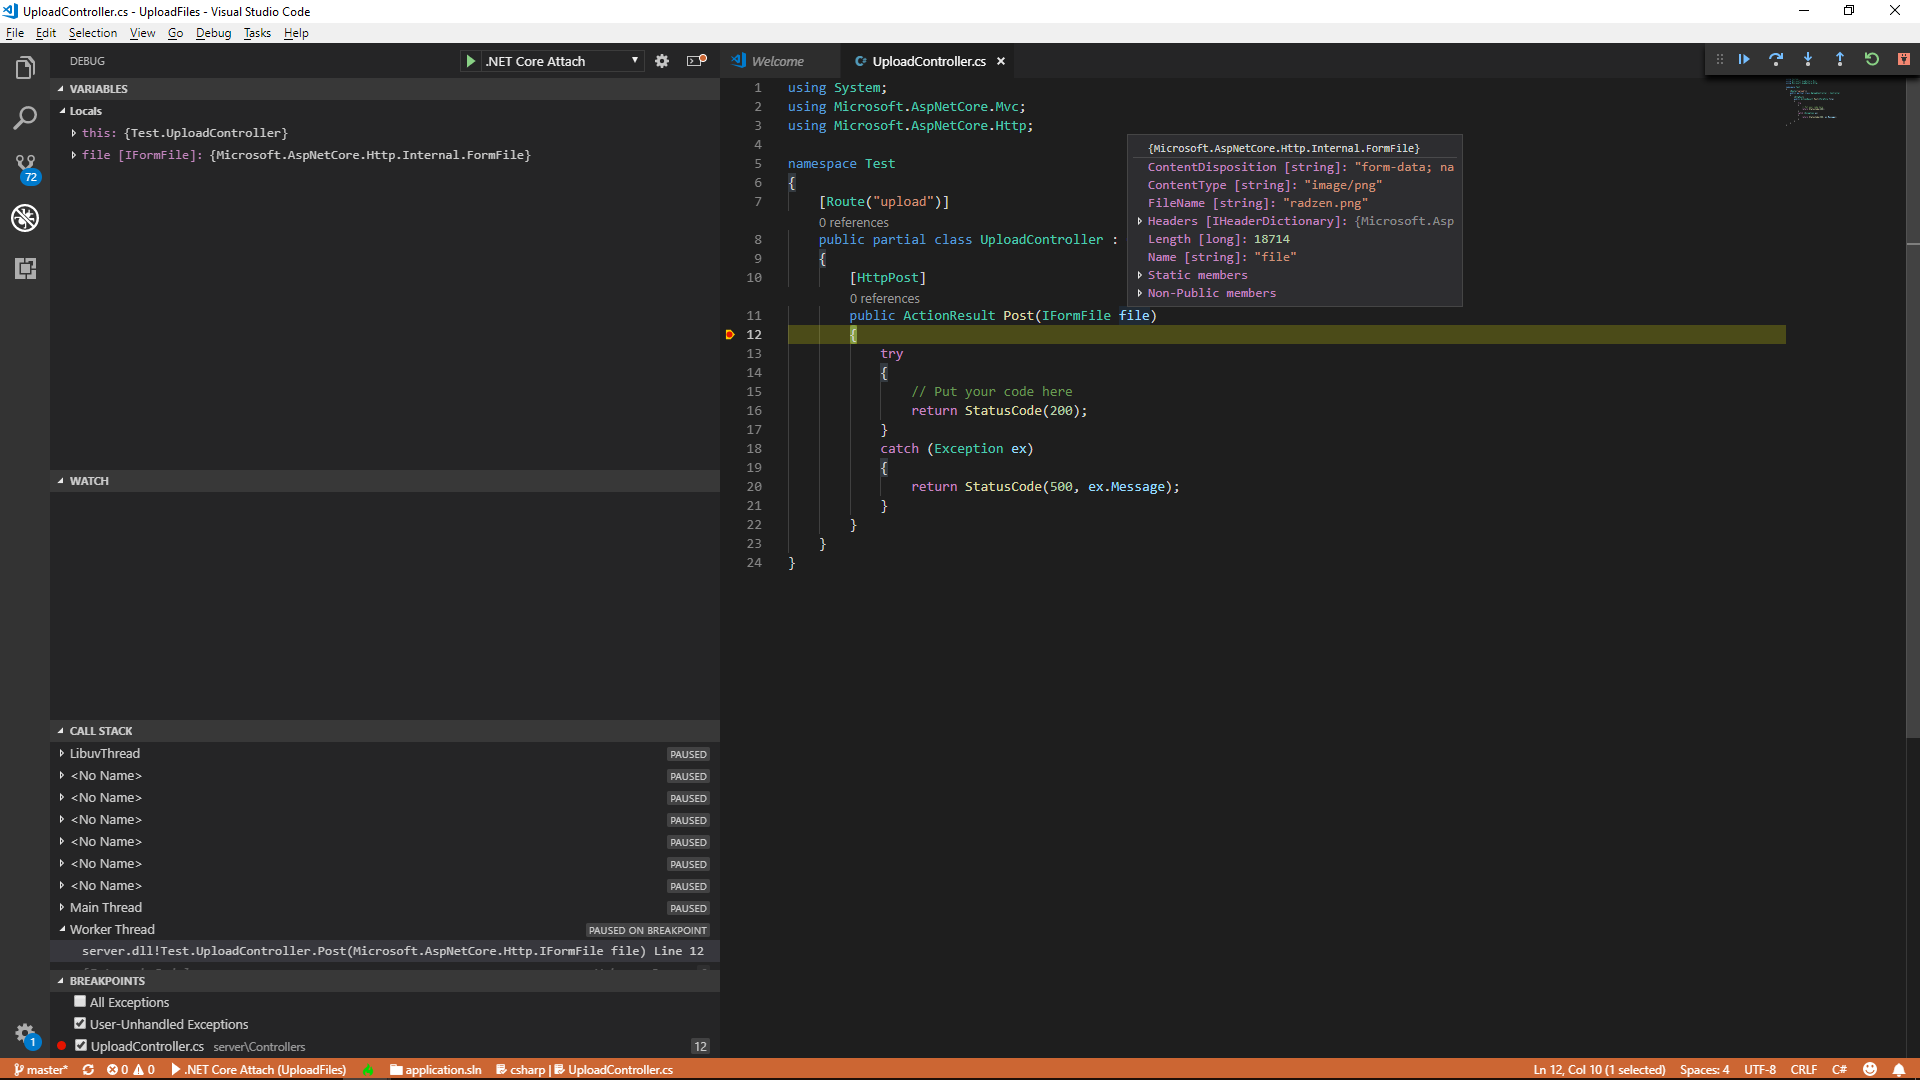Grab the debug toolbar drag handle
Image resolution: width=1920 pixels, height=1080 pixels.
1720,59
